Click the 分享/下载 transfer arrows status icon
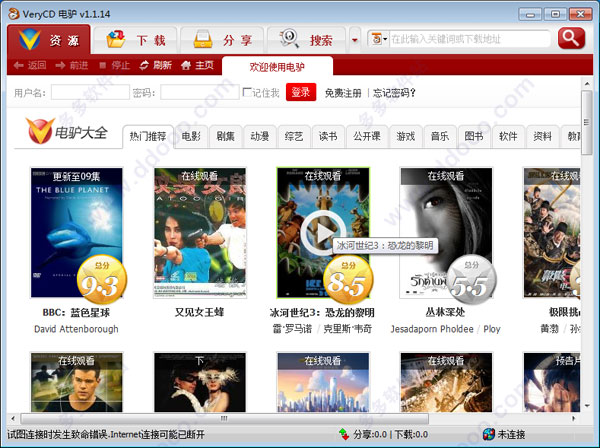600x448 pixels. pos(344,434)
